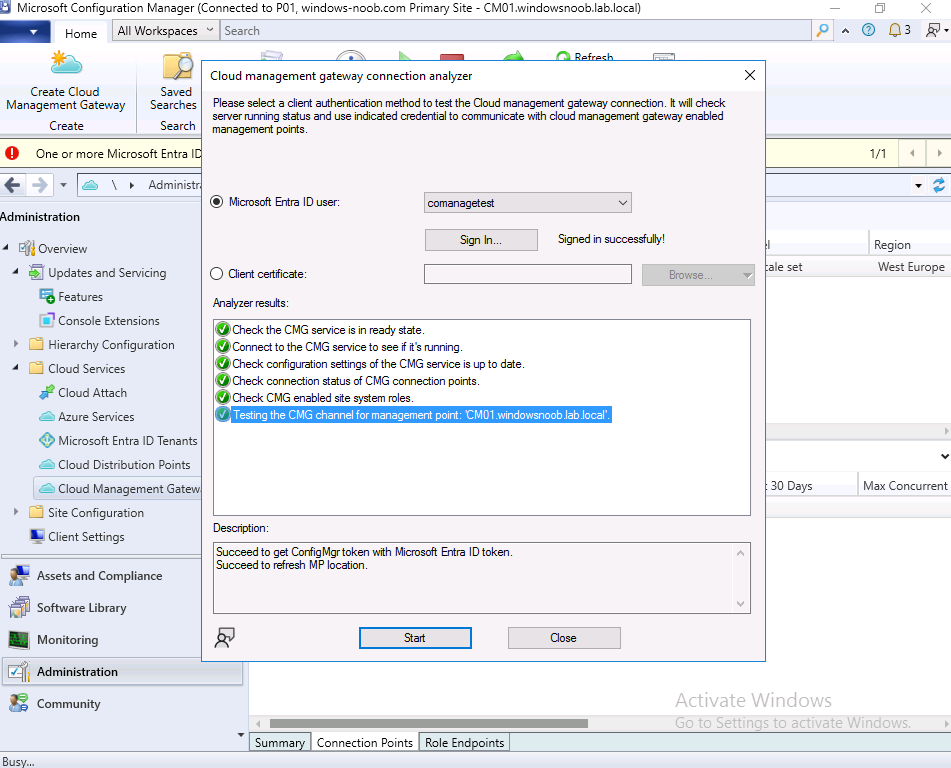
Task: Open the comanagetest user dropdown
Action: tap(528, 203)
